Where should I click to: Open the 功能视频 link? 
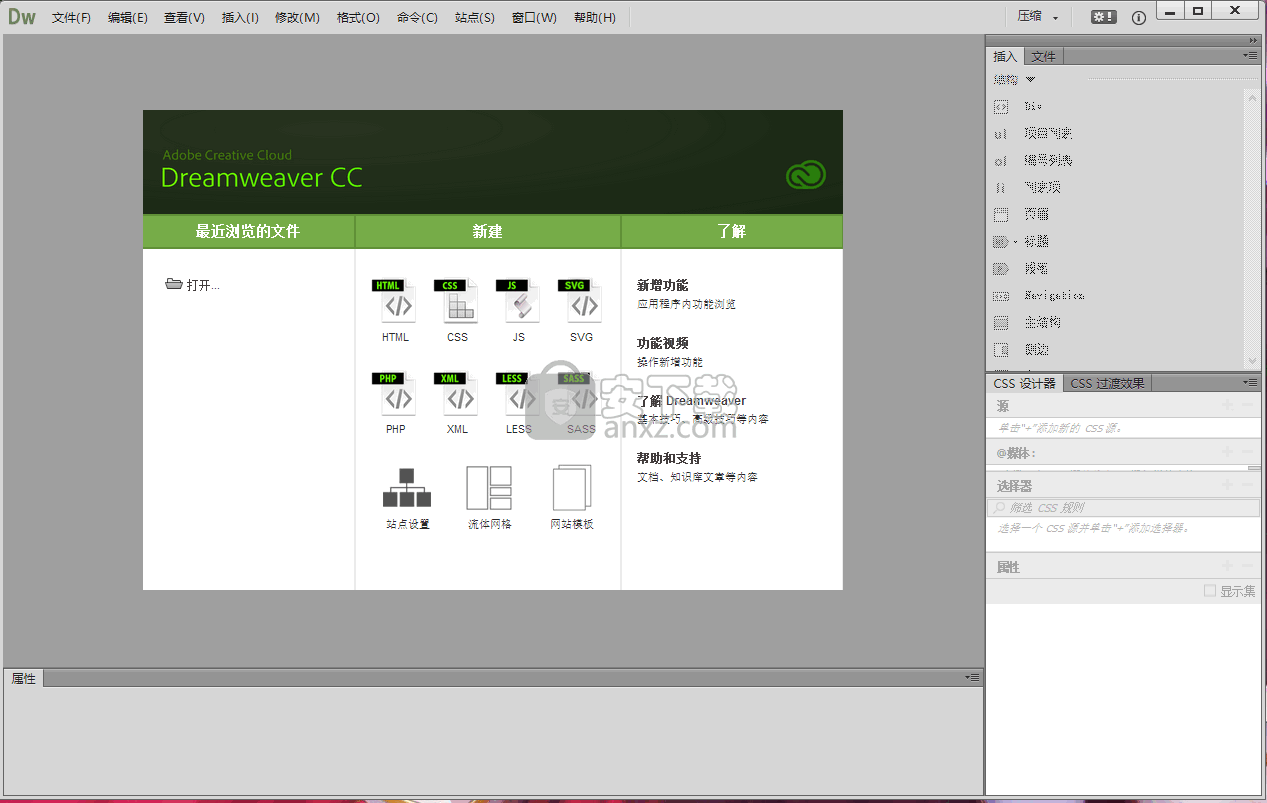coord(663,343)
